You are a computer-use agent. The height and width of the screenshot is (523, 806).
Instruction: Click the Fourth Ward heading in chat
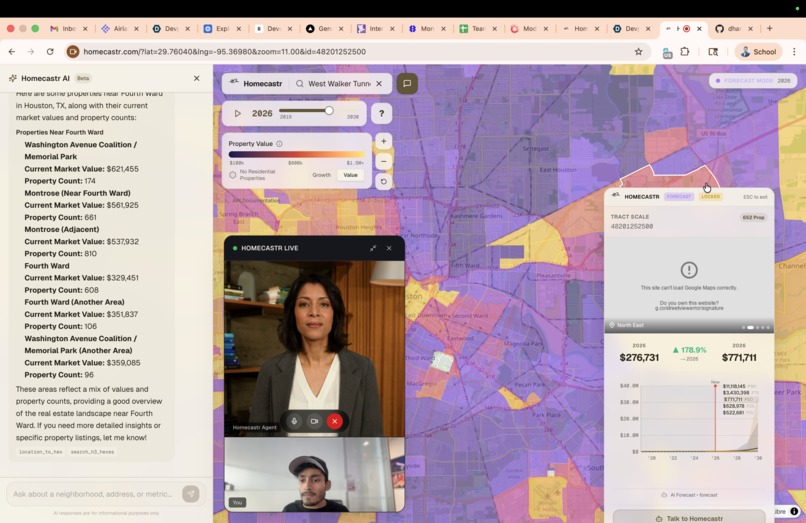pos(47,266)
